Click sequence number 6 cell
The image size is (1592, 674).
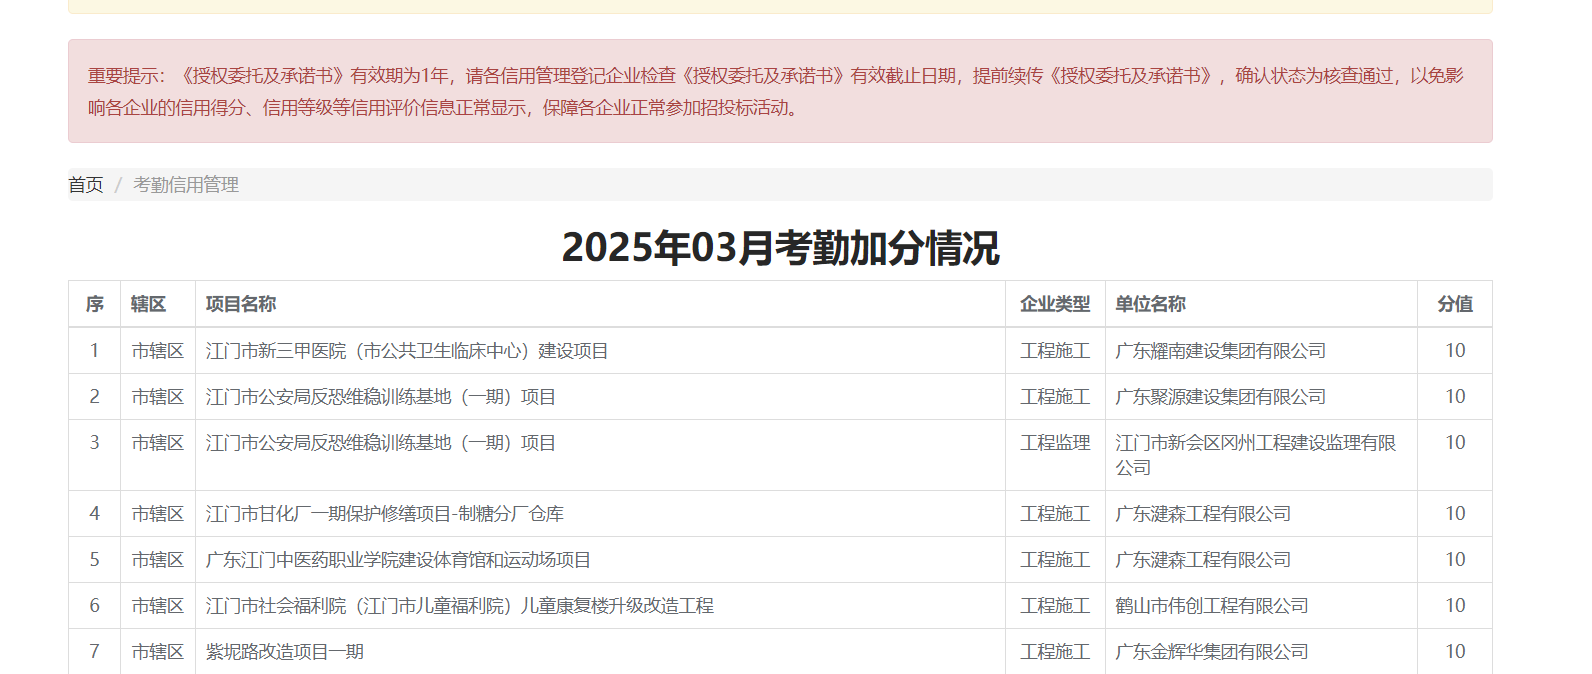point(95,606)
